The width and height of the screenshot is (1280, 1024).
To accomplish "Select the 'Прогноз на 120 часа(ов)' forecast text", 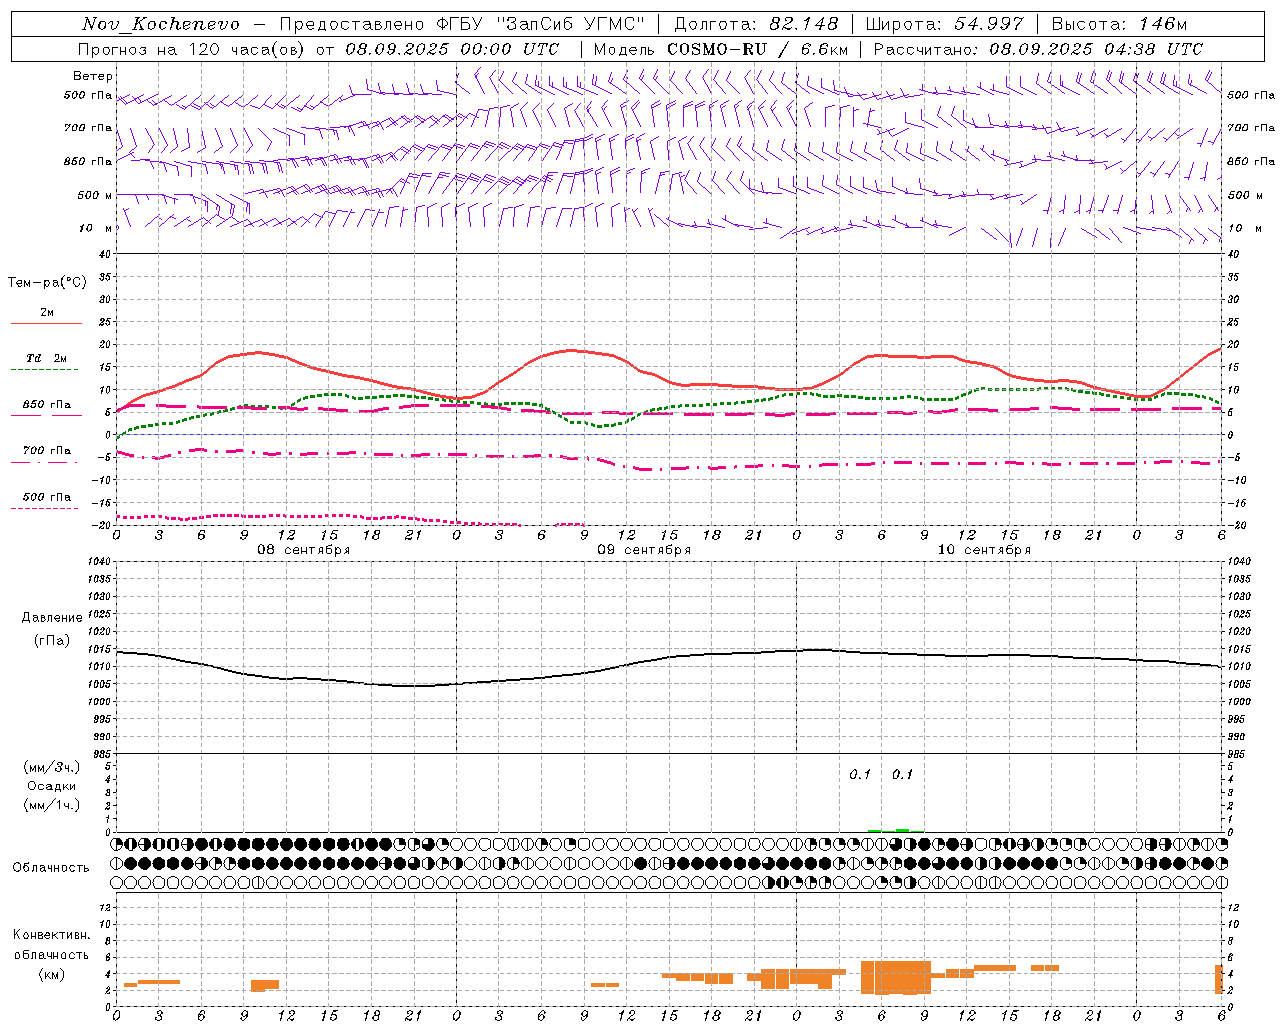I will (x=192, y=49).
